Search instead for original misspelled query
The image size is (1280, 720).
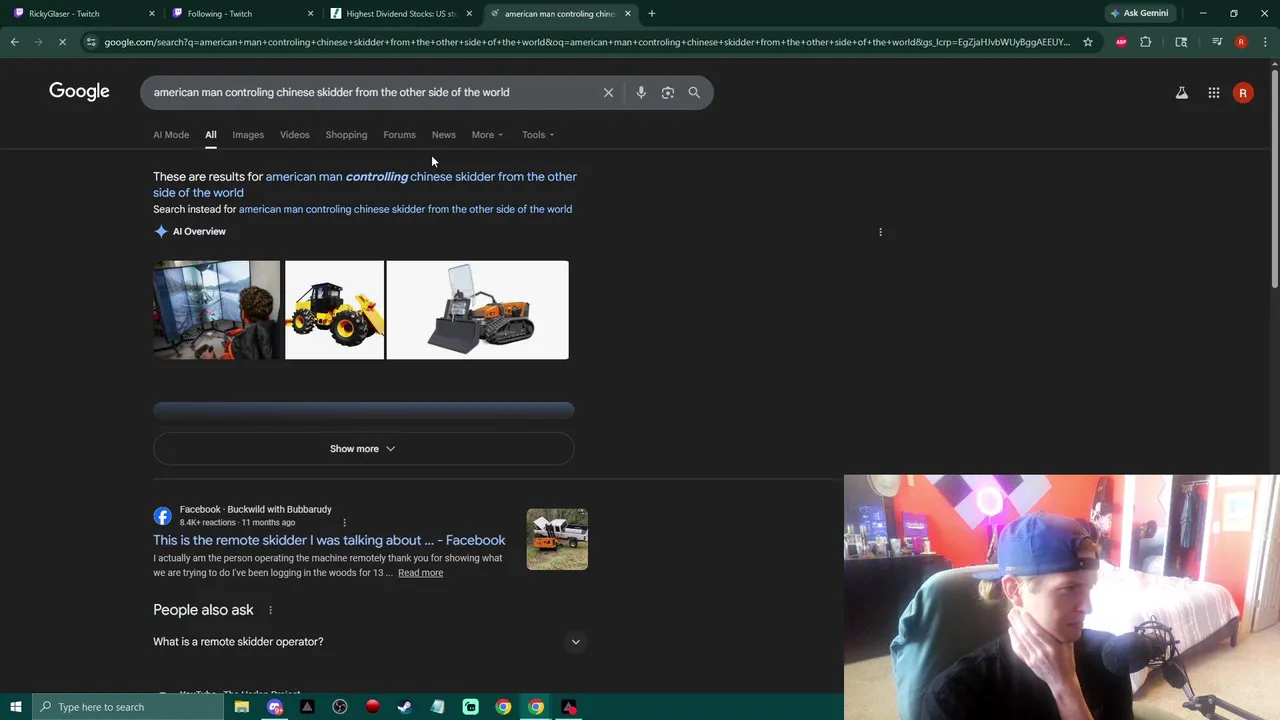[x=405, y=209]
